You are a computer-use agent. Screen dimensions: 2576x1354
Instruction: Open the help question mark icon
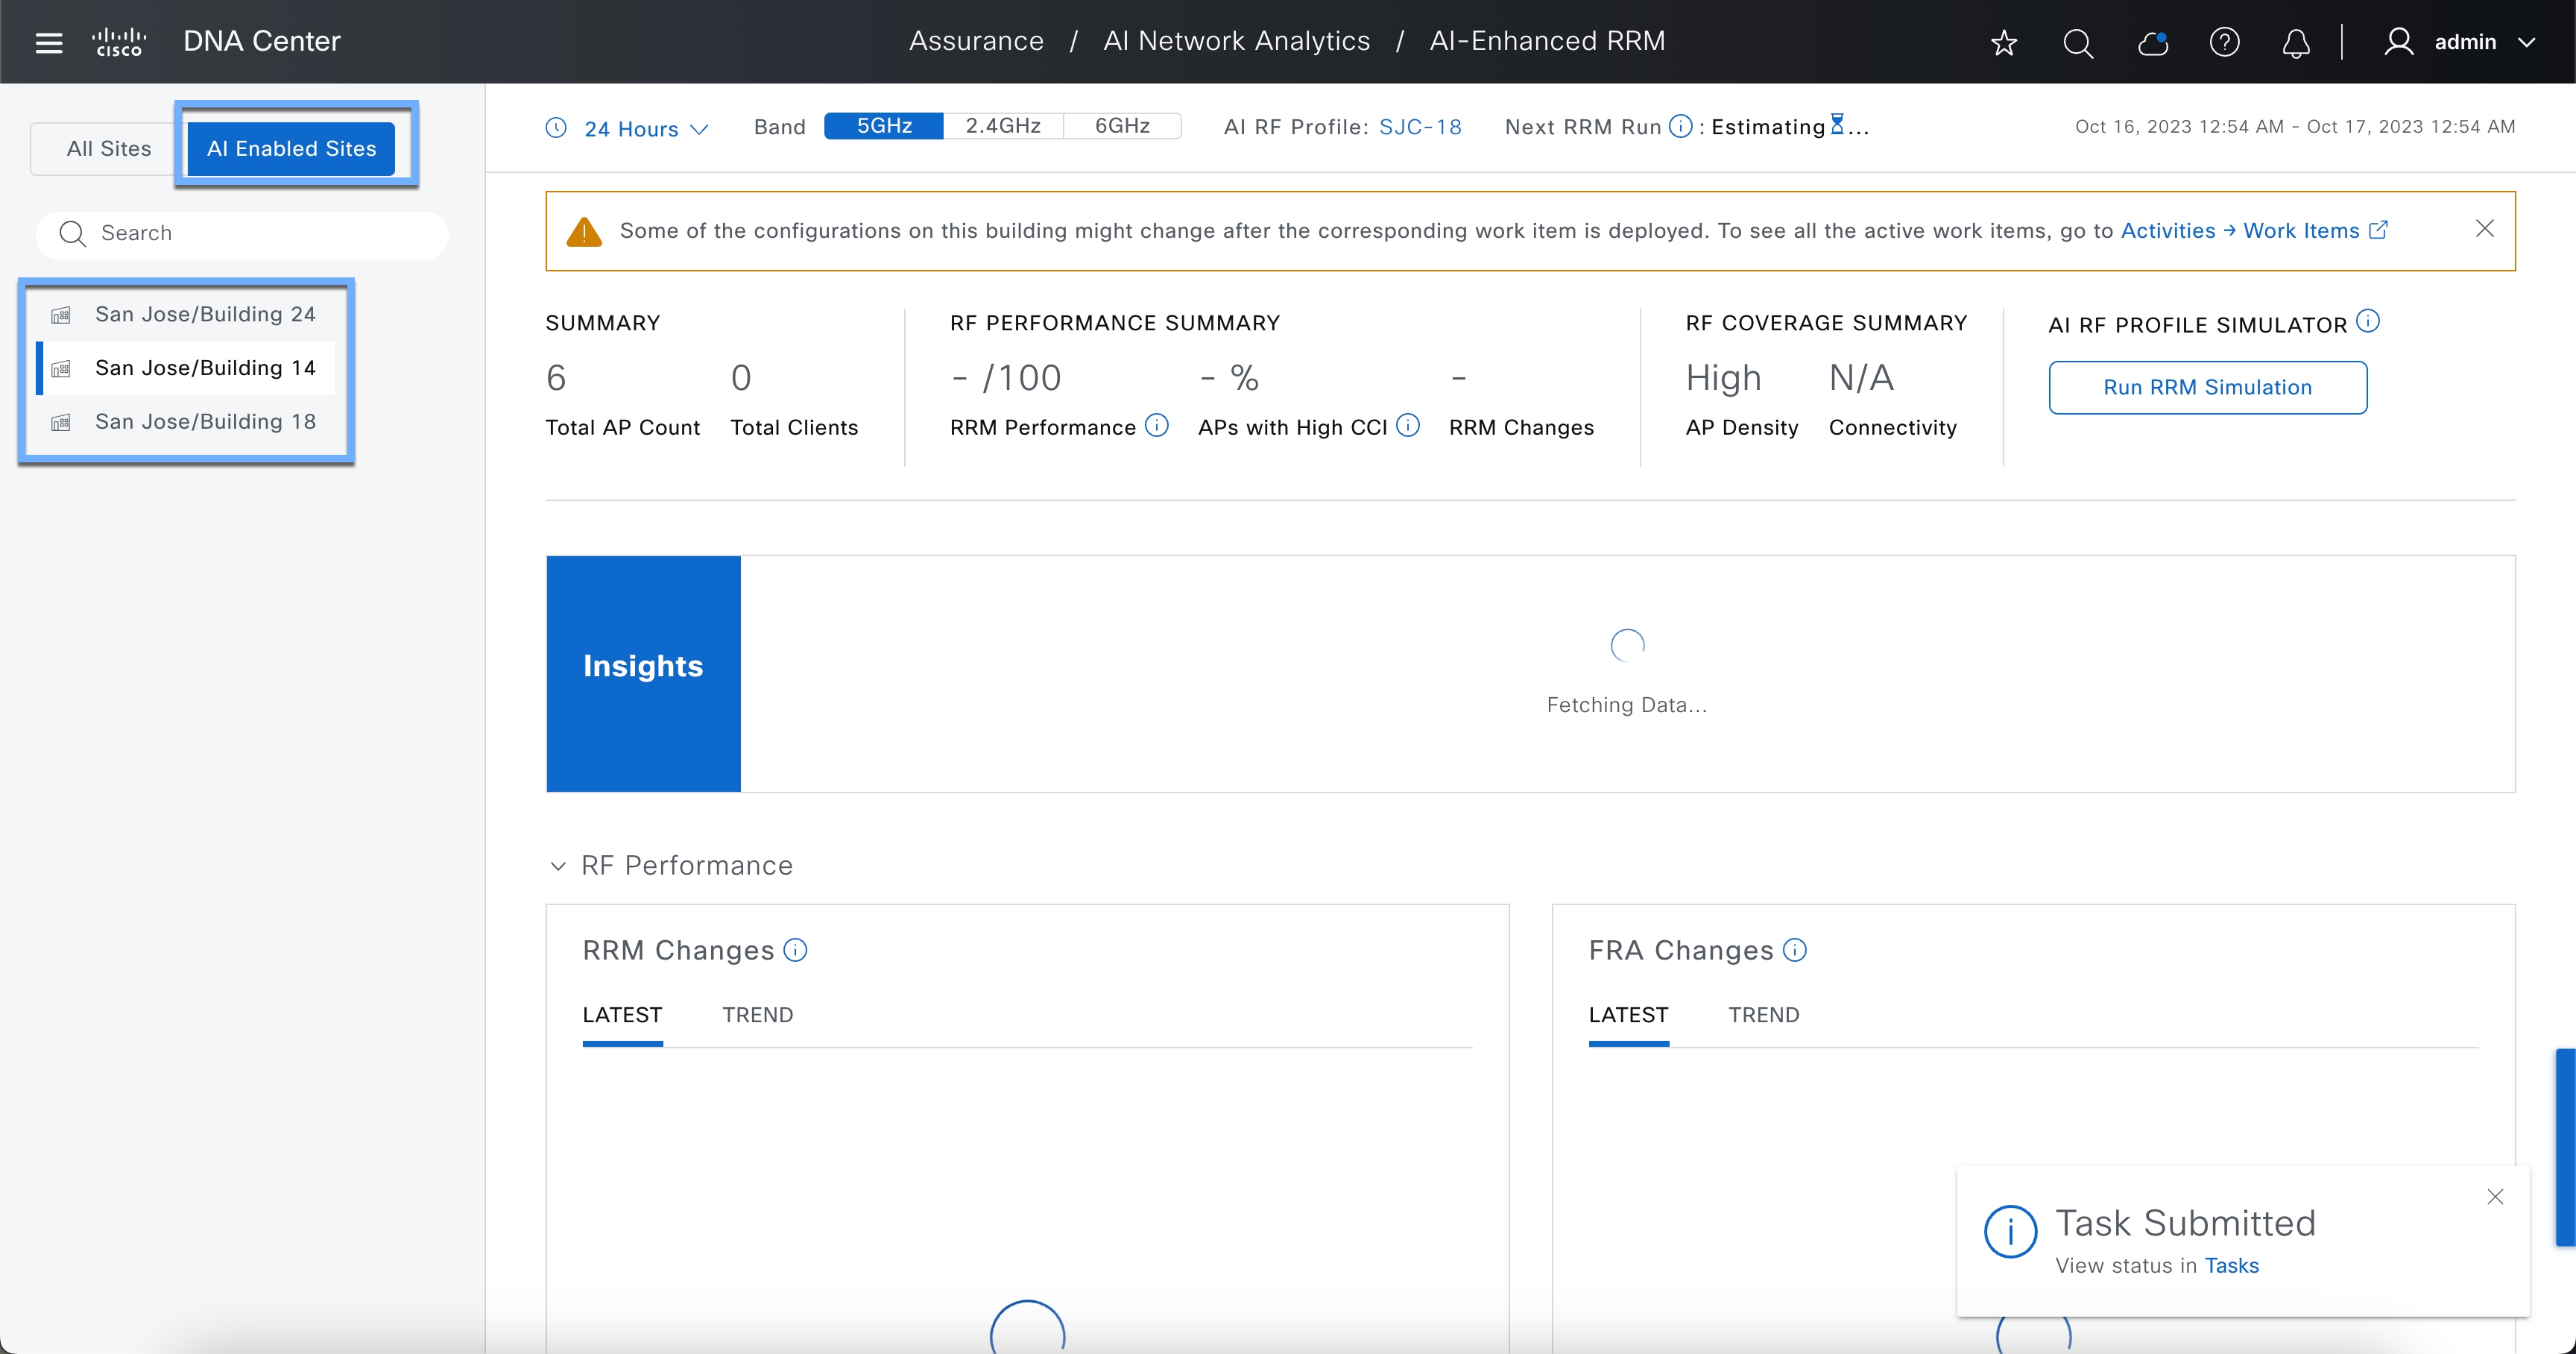click(2224, 42)
